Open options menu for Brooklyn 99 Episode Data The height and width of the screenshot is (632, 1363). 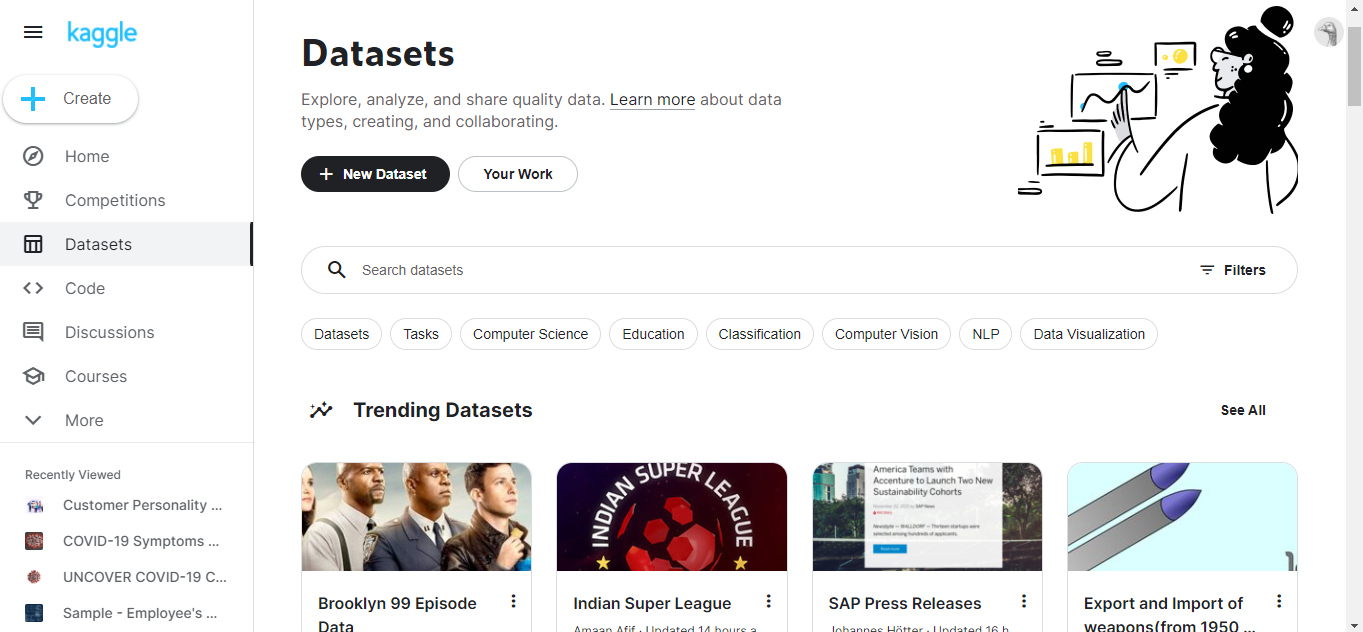(513, 601)
